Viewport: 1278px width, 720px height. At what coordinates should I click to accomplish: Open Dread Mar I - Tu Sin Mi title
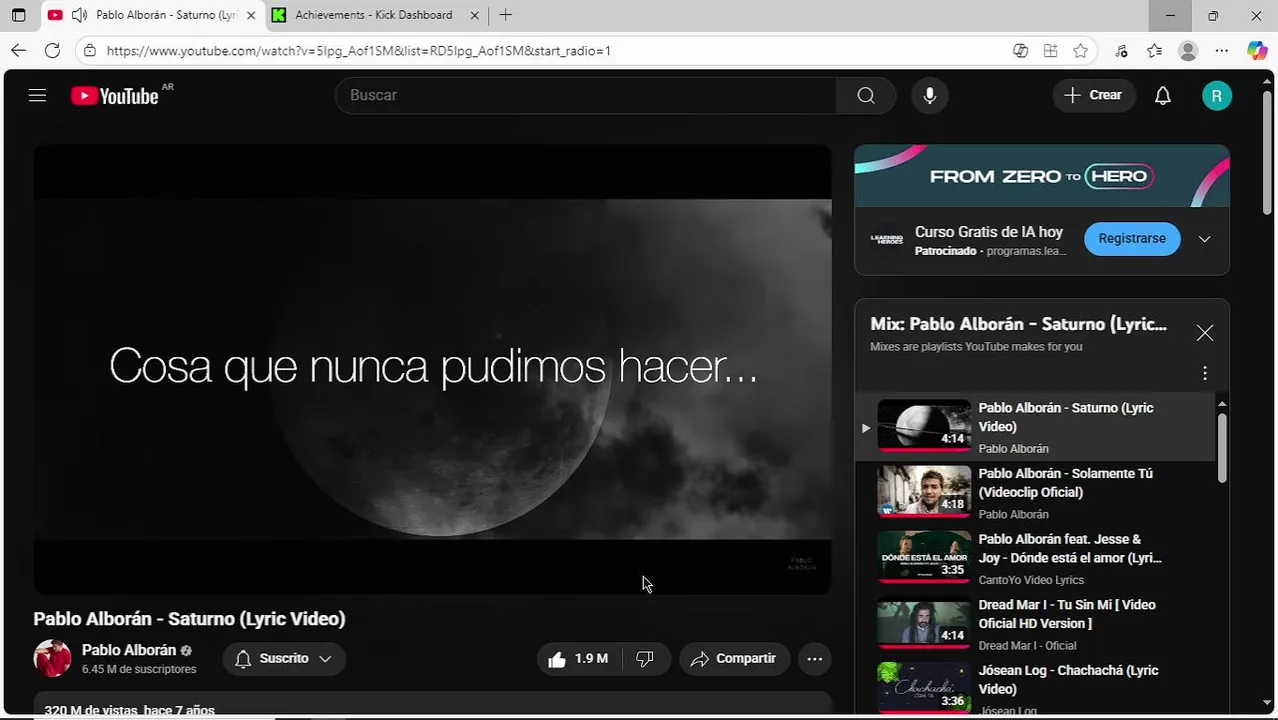click(1066, 614)
